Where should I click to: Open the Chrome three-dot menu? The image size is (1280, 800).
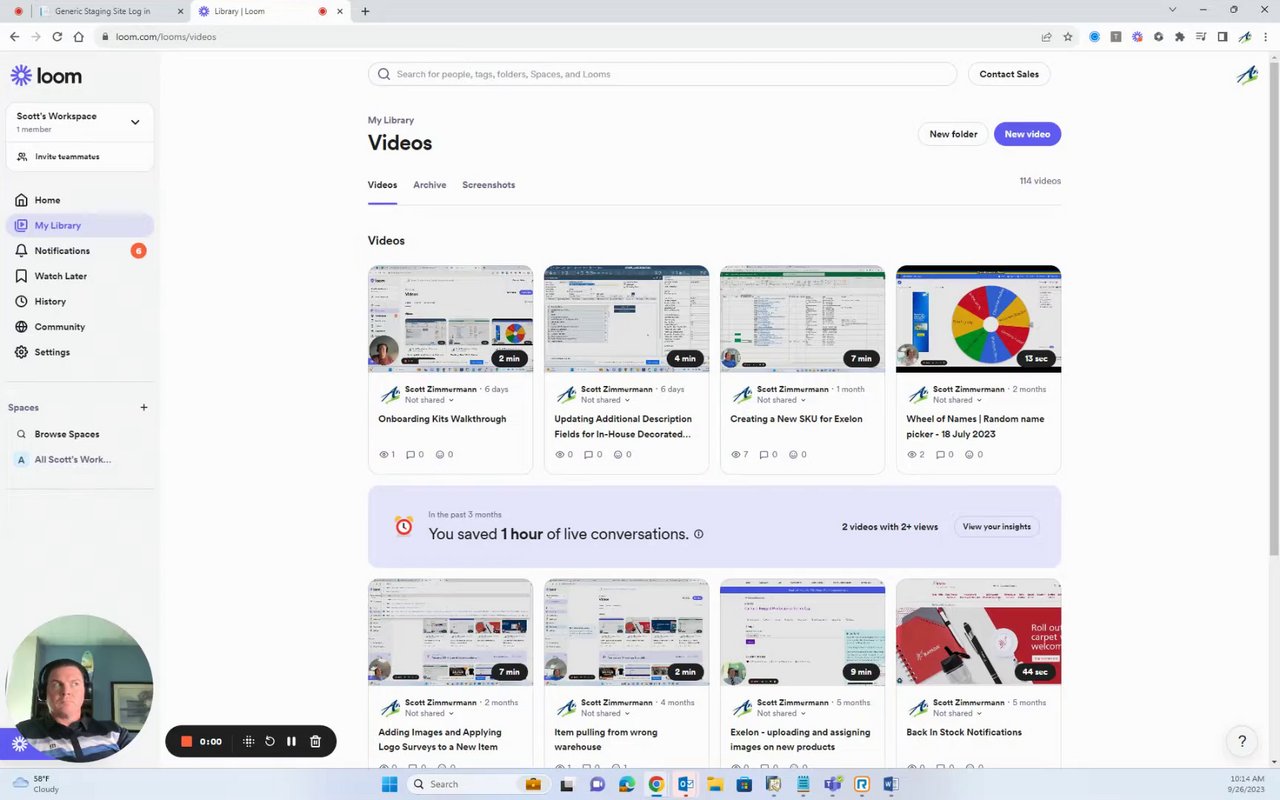point(1266,37)
